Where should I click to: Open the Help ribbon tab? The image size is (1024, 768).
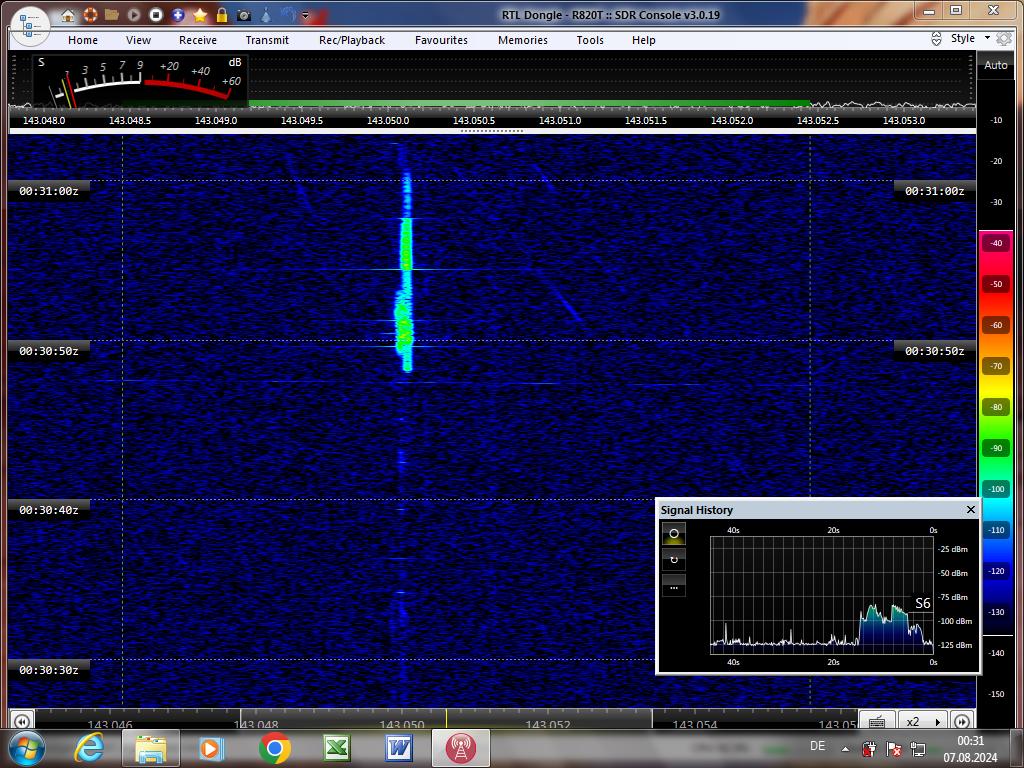tap(644, 40)
